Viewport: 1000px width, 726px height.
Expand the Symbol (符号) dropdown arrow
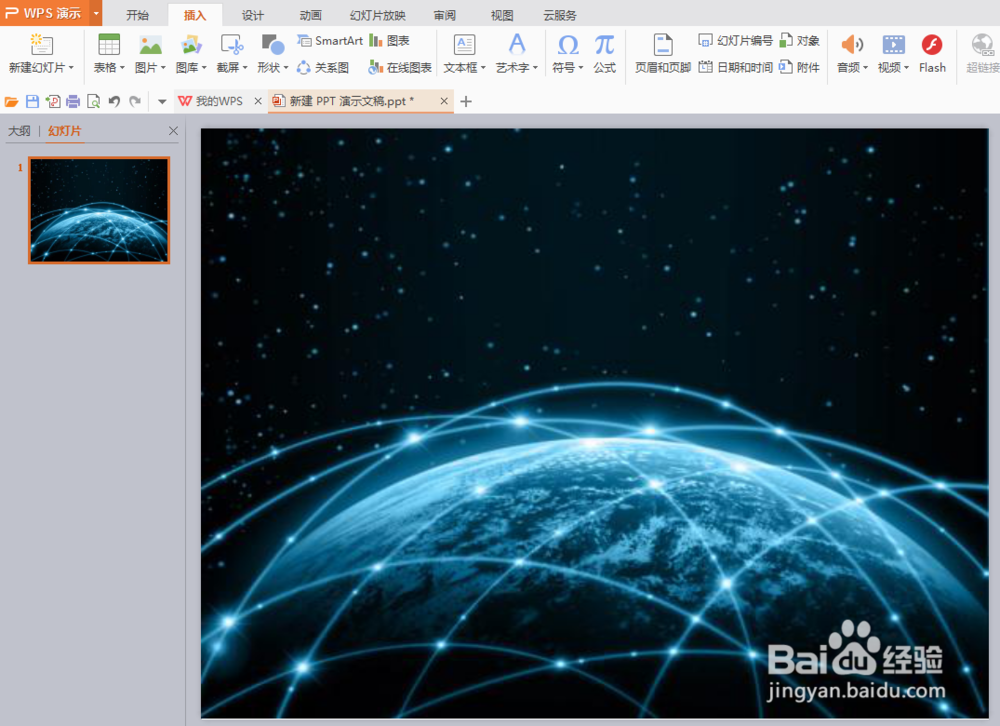point(581,68)
